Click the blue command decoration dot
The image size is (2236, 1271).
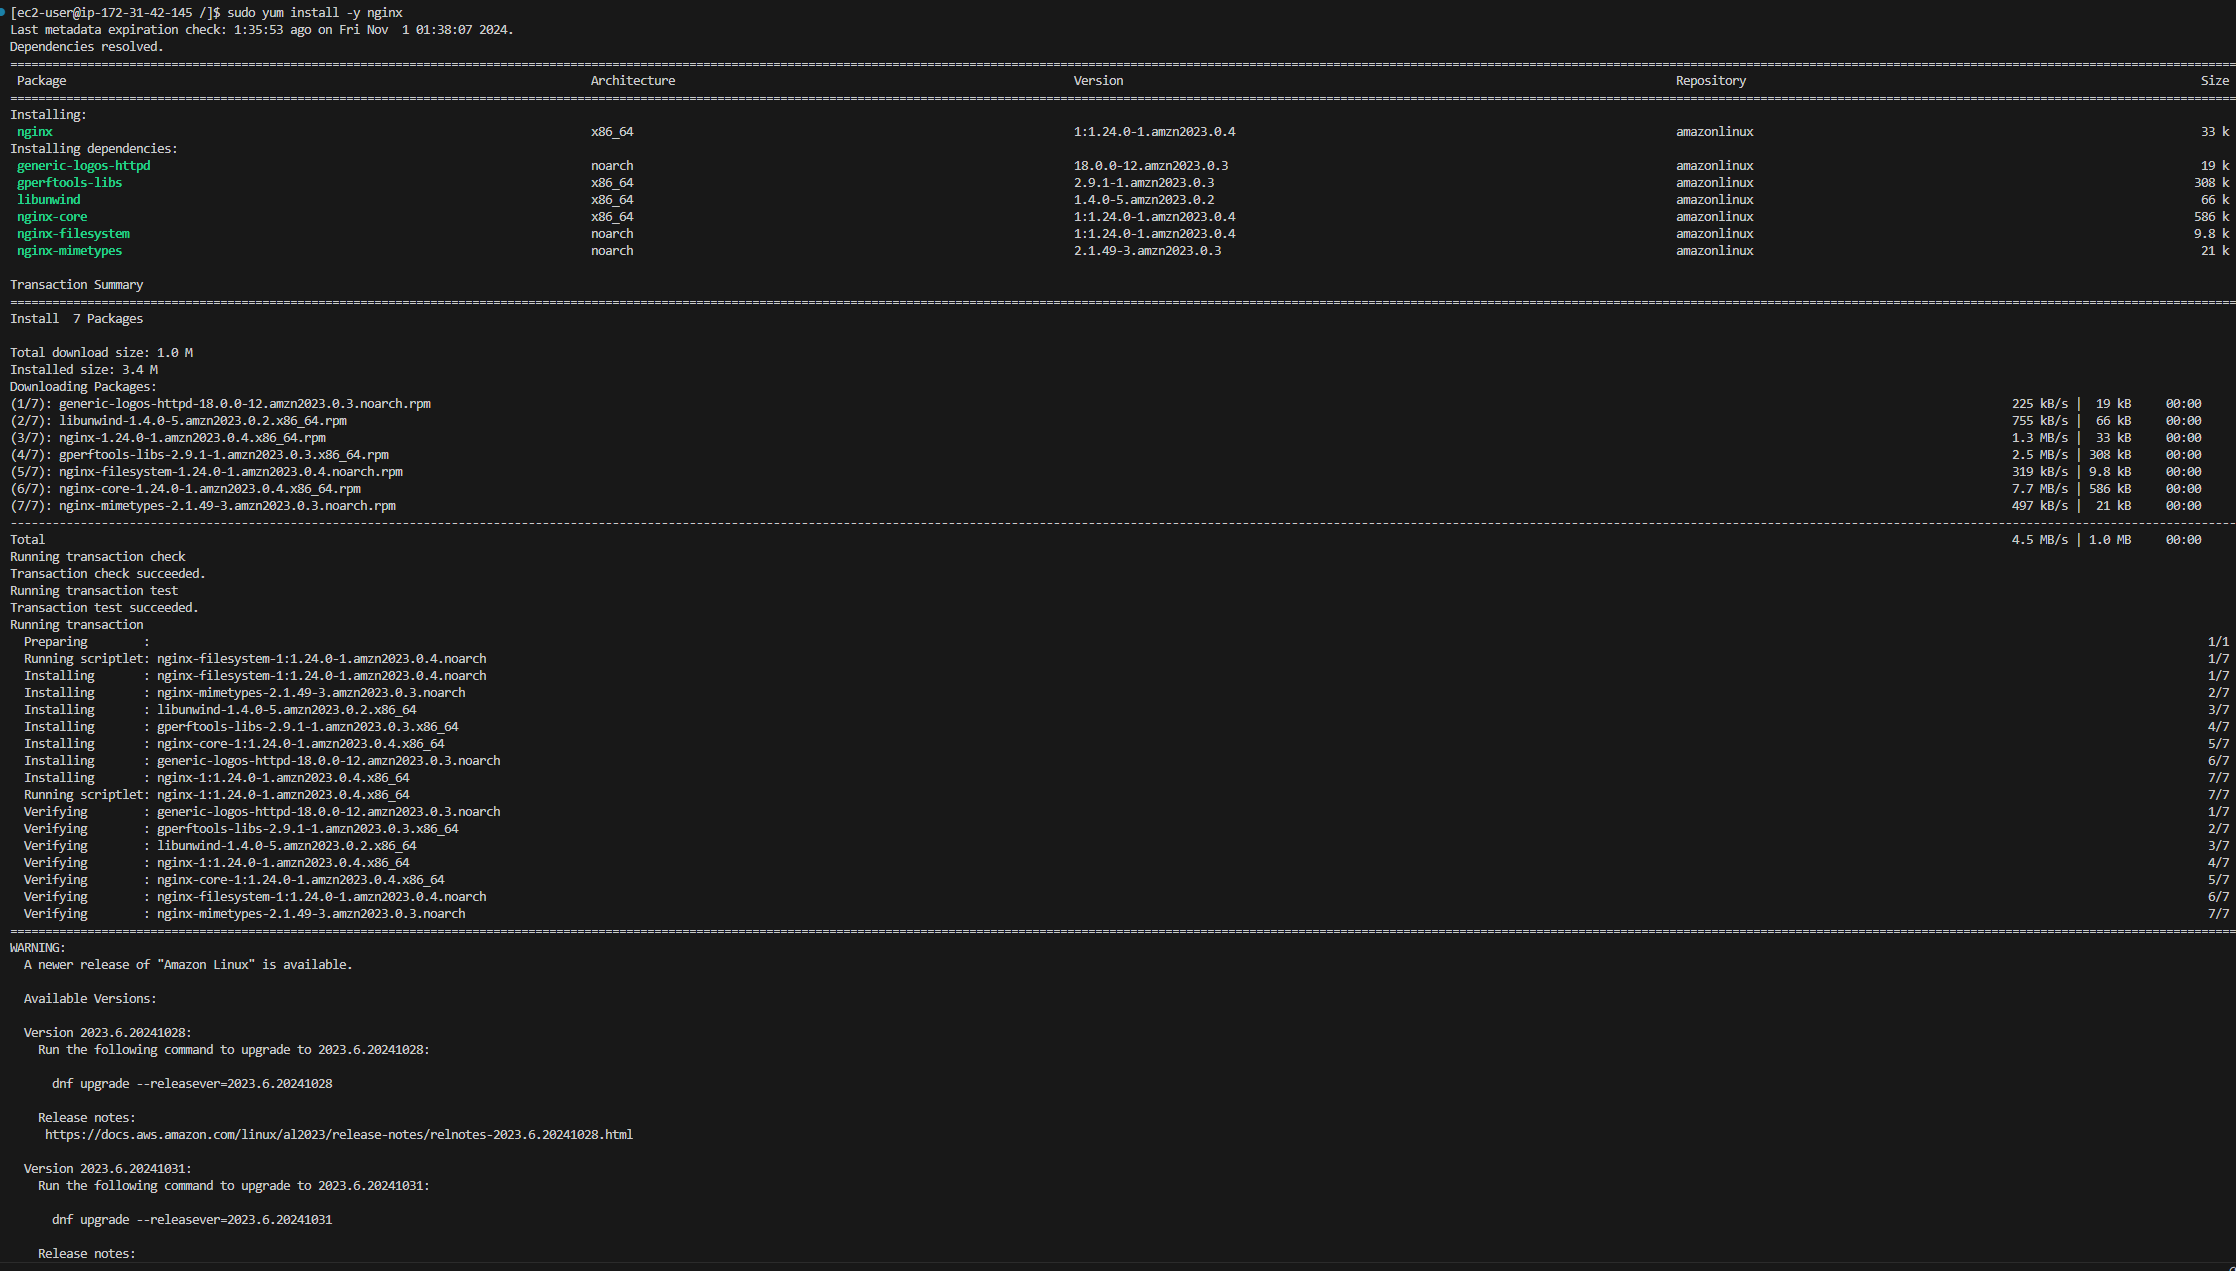[x=3, y=12]
